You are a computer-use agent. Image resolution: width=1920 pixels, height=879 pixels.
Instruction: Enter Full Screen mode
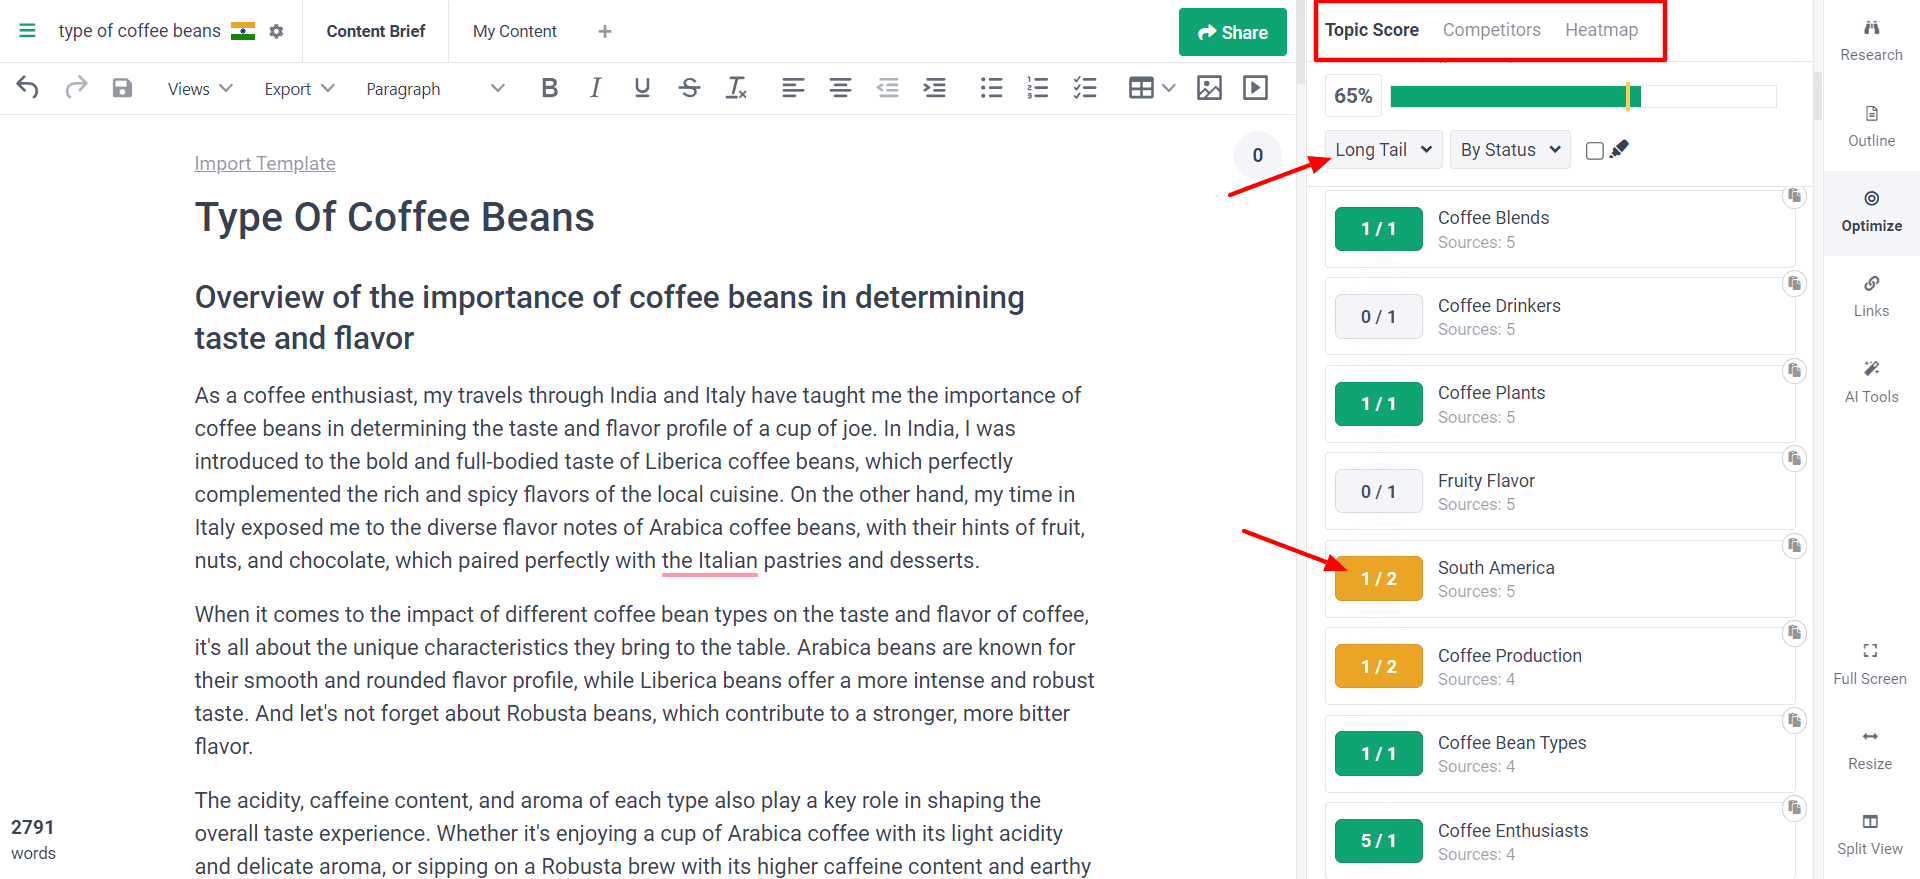(x=1869, y=664)
